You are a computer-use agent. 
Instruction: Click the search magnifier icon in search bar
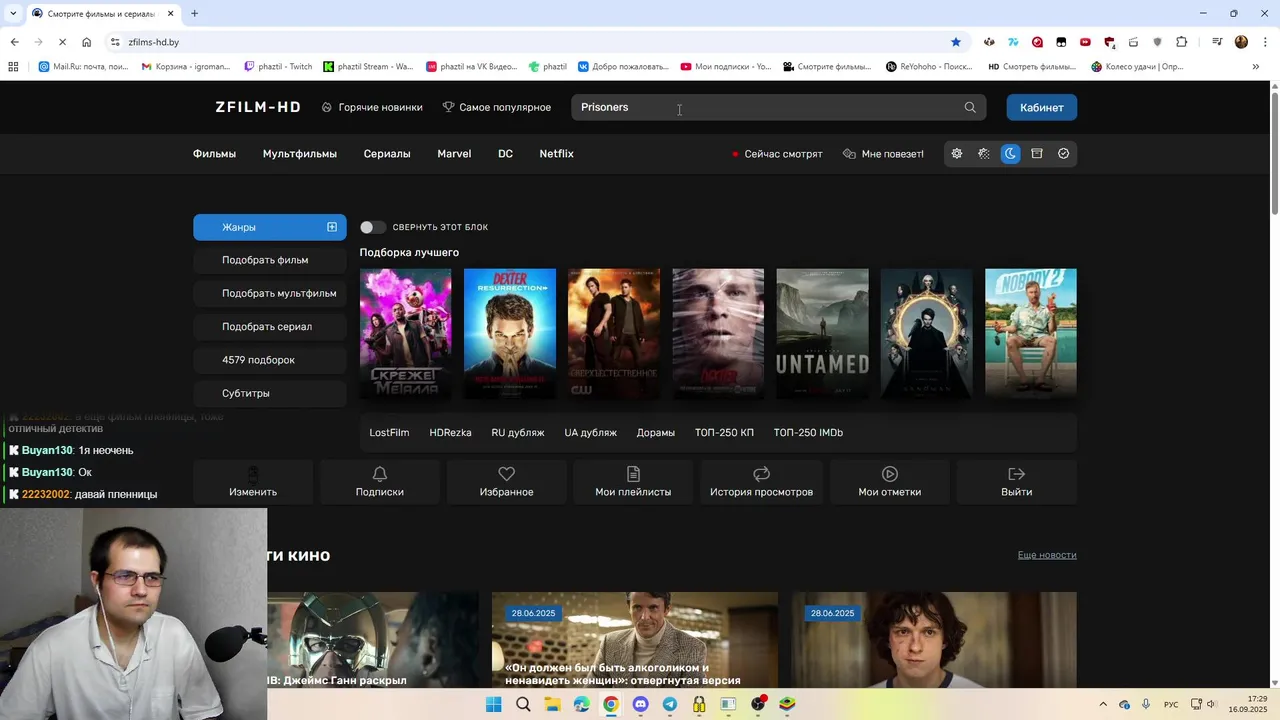point(970,107)
